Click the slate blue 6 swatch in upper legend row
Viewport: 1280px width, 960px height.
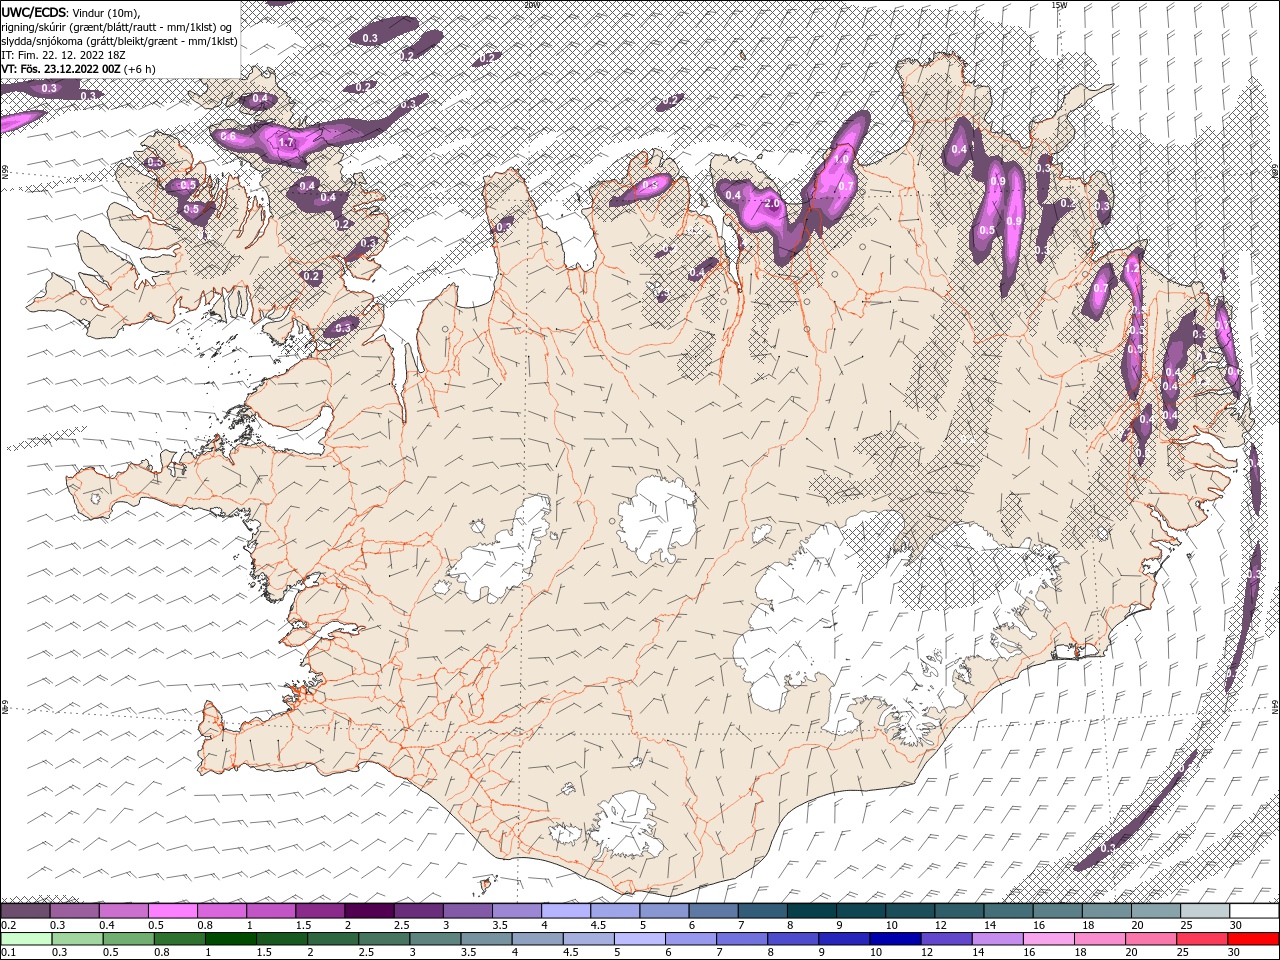coord(713,911)
